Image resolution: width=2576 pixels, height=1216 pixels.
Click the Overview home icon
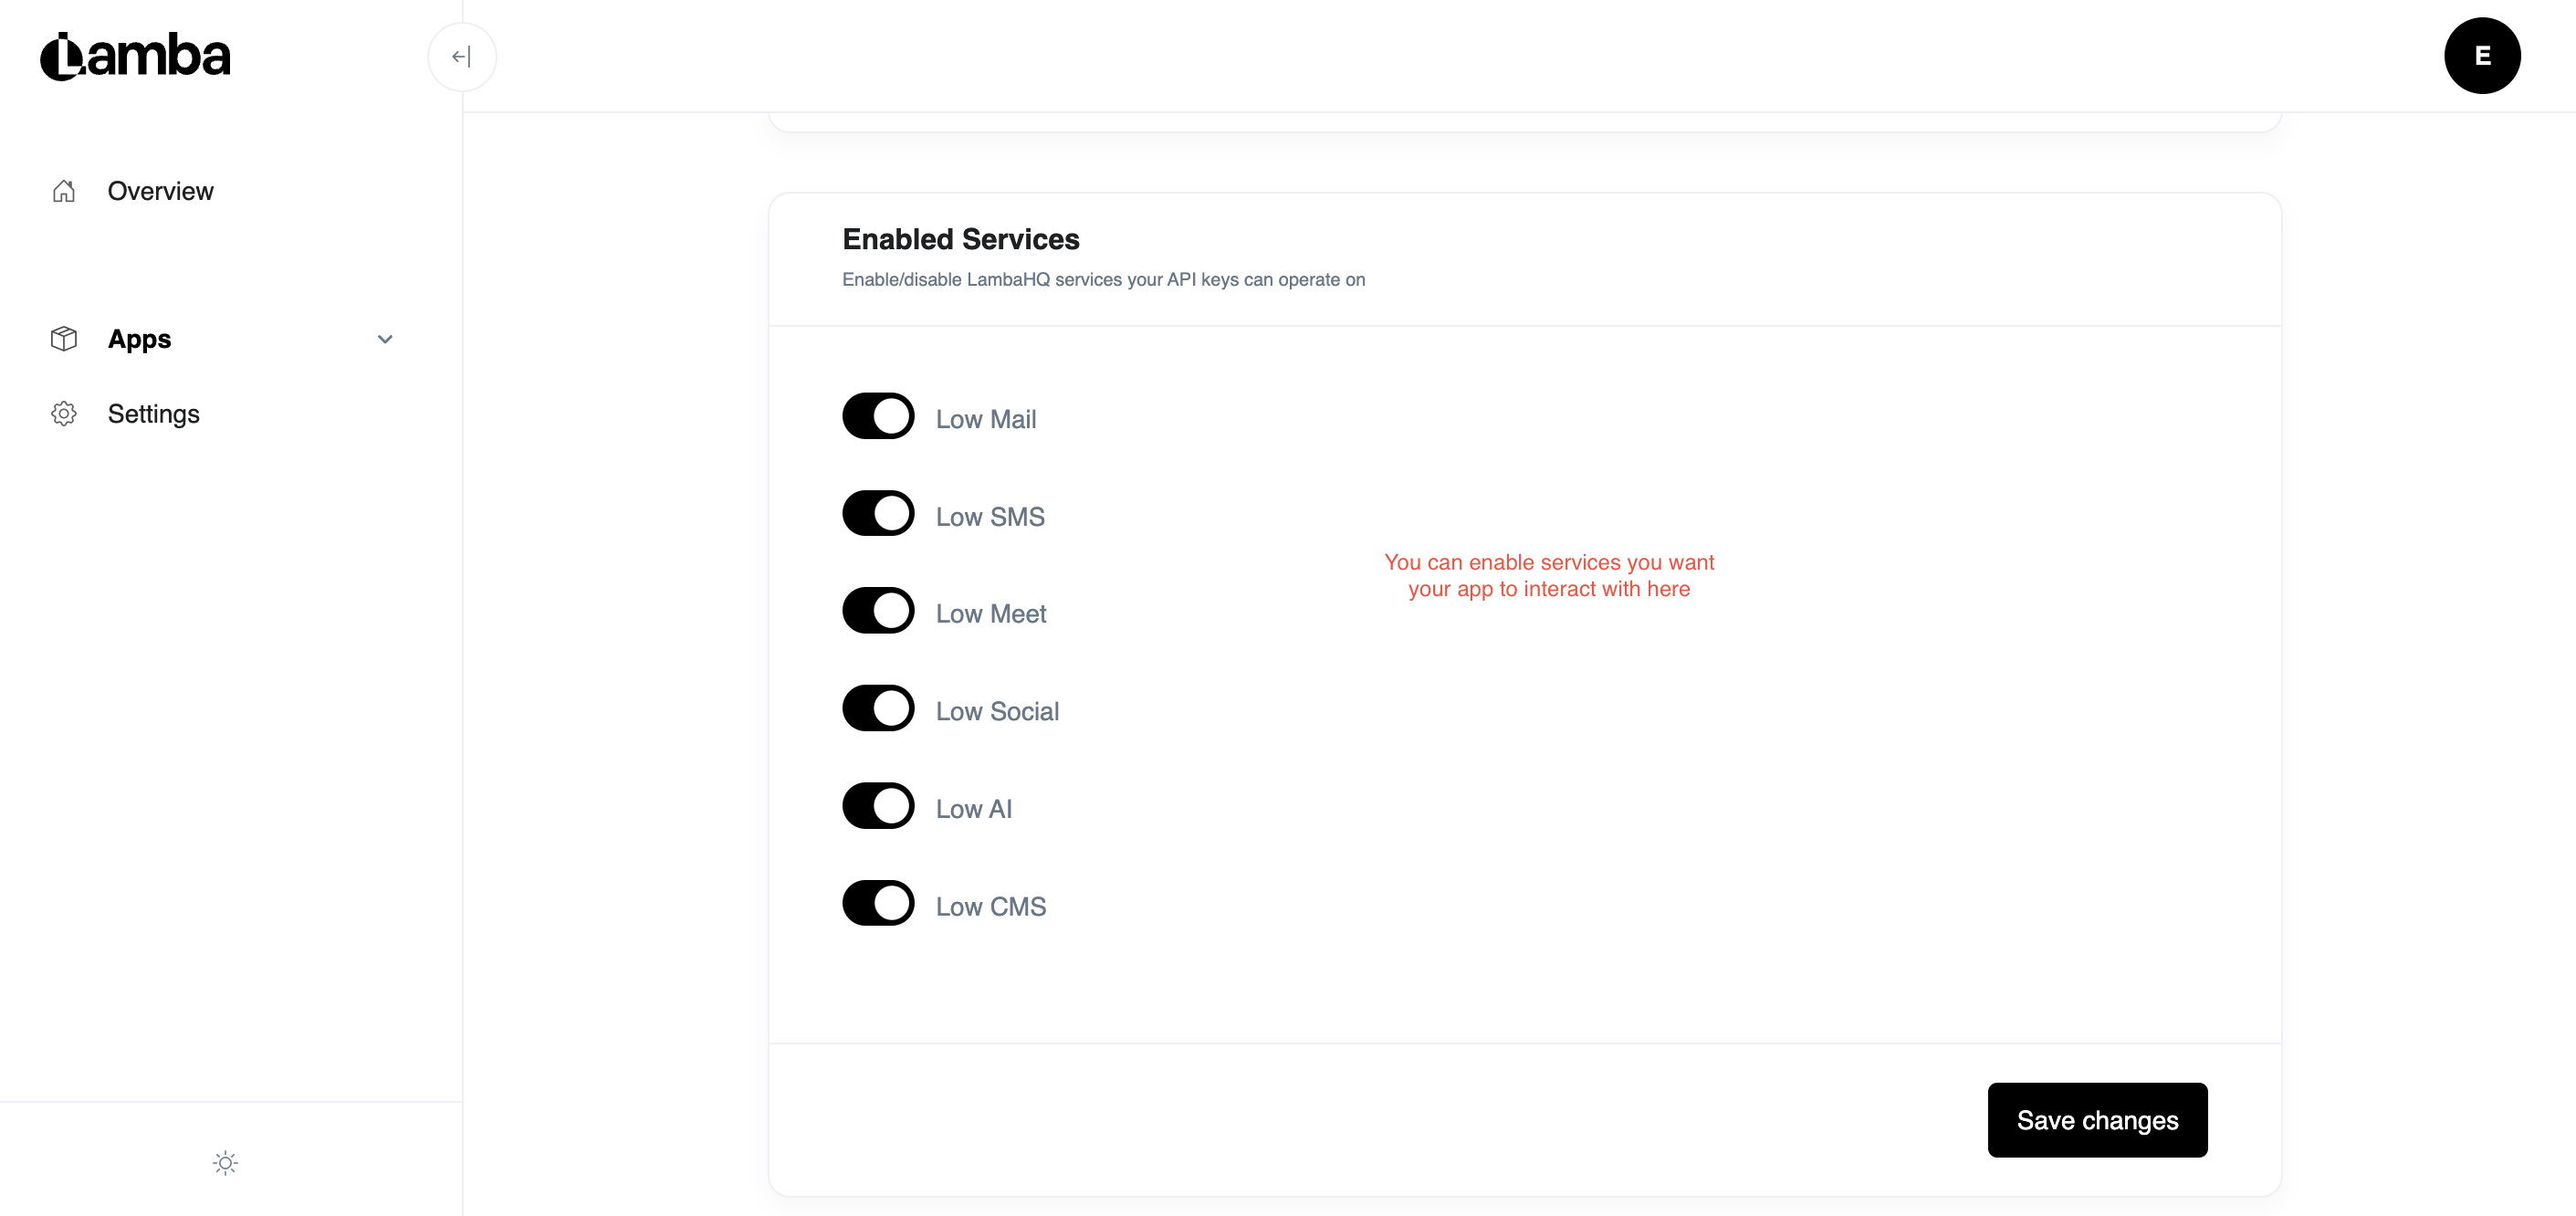(64, 190)
